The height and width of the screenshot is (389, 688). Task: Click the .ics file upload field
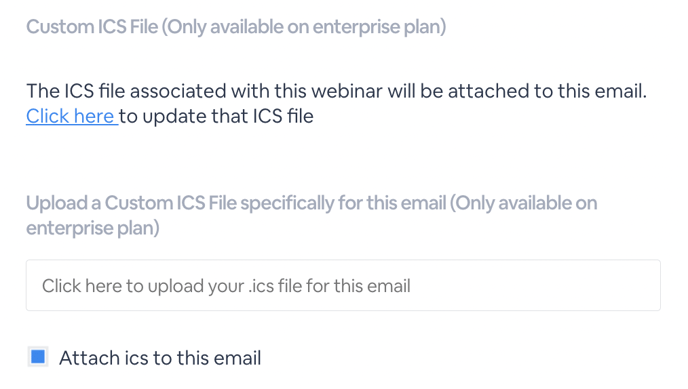click(343, 286)
